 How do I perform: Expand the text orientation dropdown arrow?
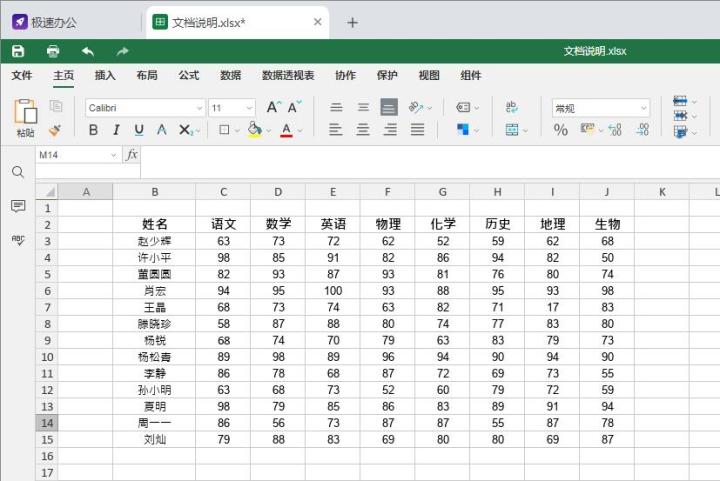[x=430, y=108]
